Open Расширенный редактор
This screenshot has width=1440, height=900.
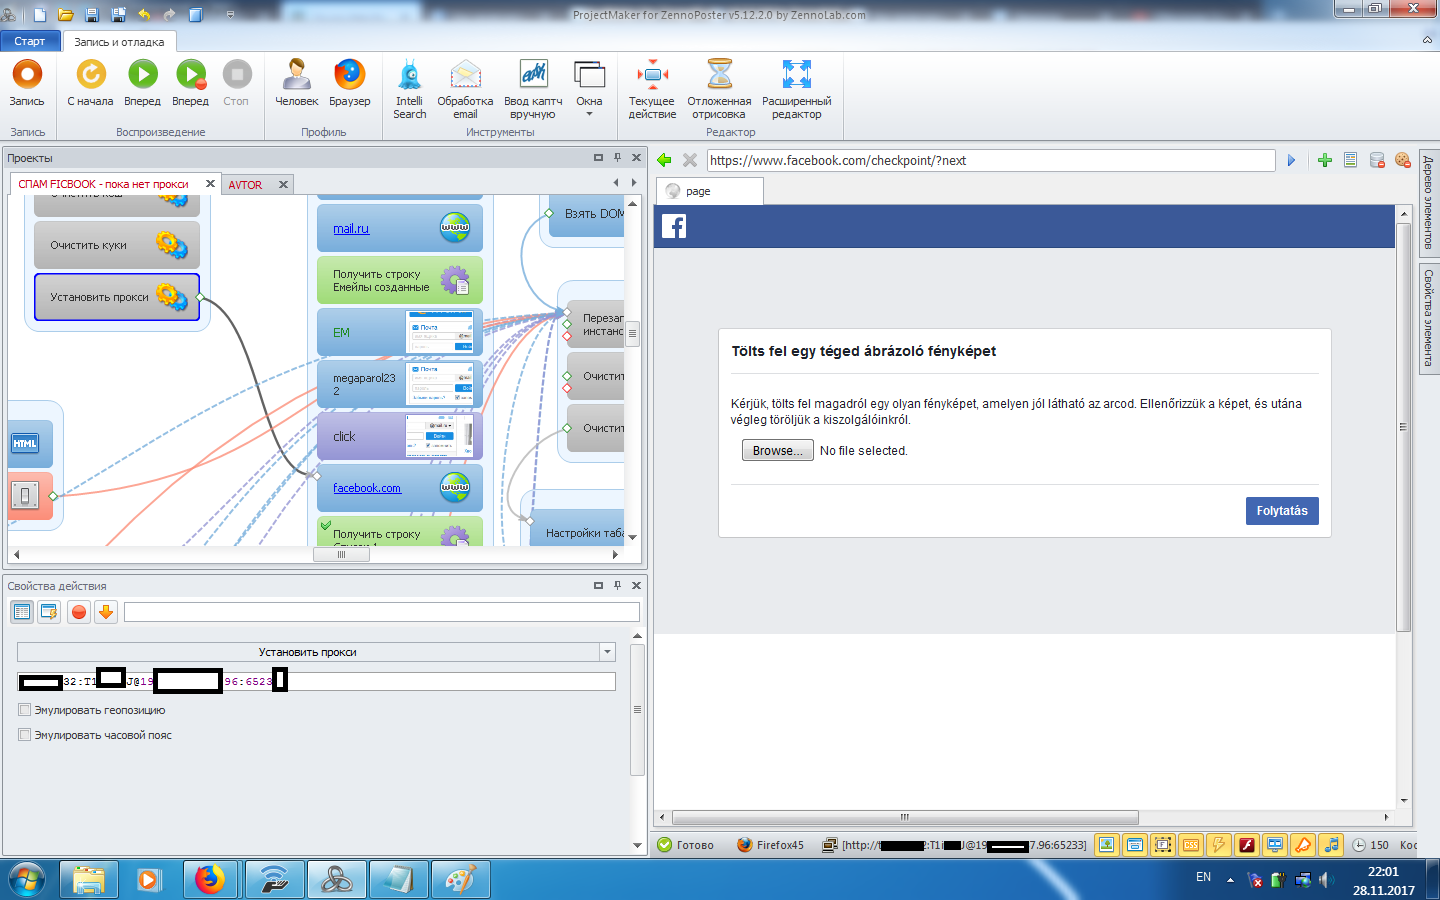(x=796, y=89)
